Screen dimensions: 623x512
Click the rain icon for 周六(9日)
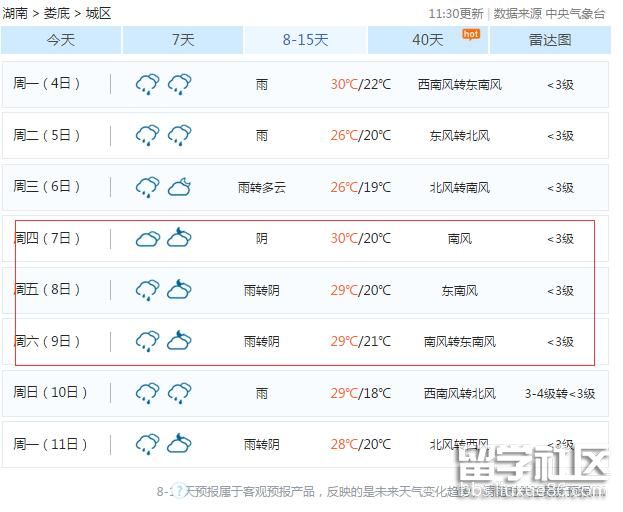147,341
